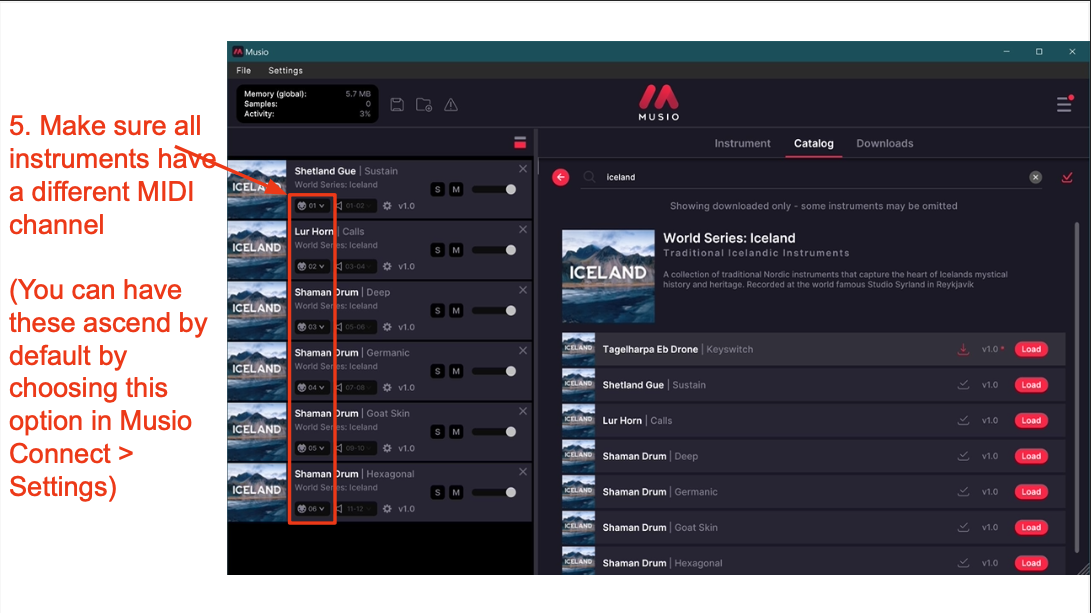Download the Tagelharpa Eb Drone instrument
The width and height of the screenshot is (1091, 613).
click(963, 349)
